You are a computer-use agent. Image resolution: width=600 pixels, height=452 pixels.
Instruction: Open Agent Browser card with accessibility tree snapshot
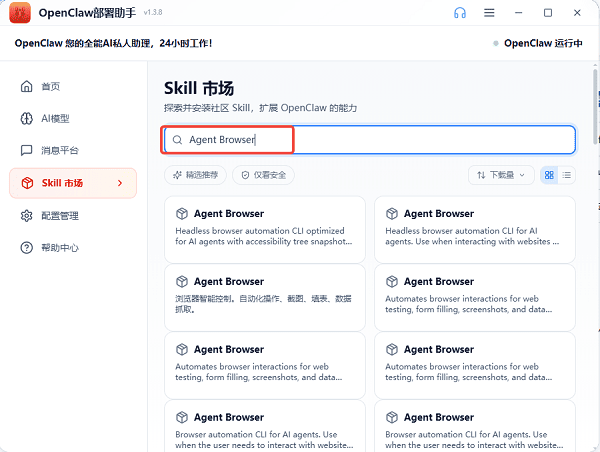coord(265,230)
